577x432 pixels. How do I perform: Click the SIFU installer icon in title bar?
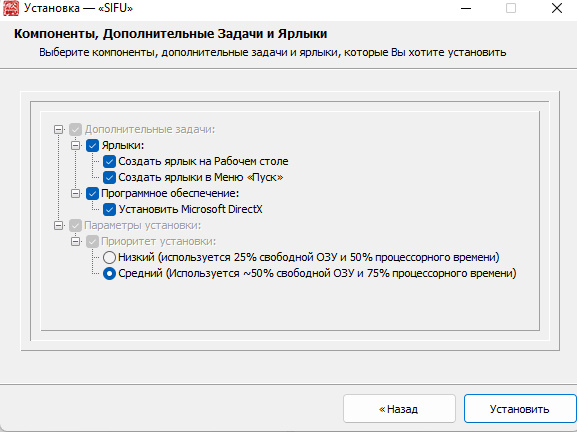[11, 8]
